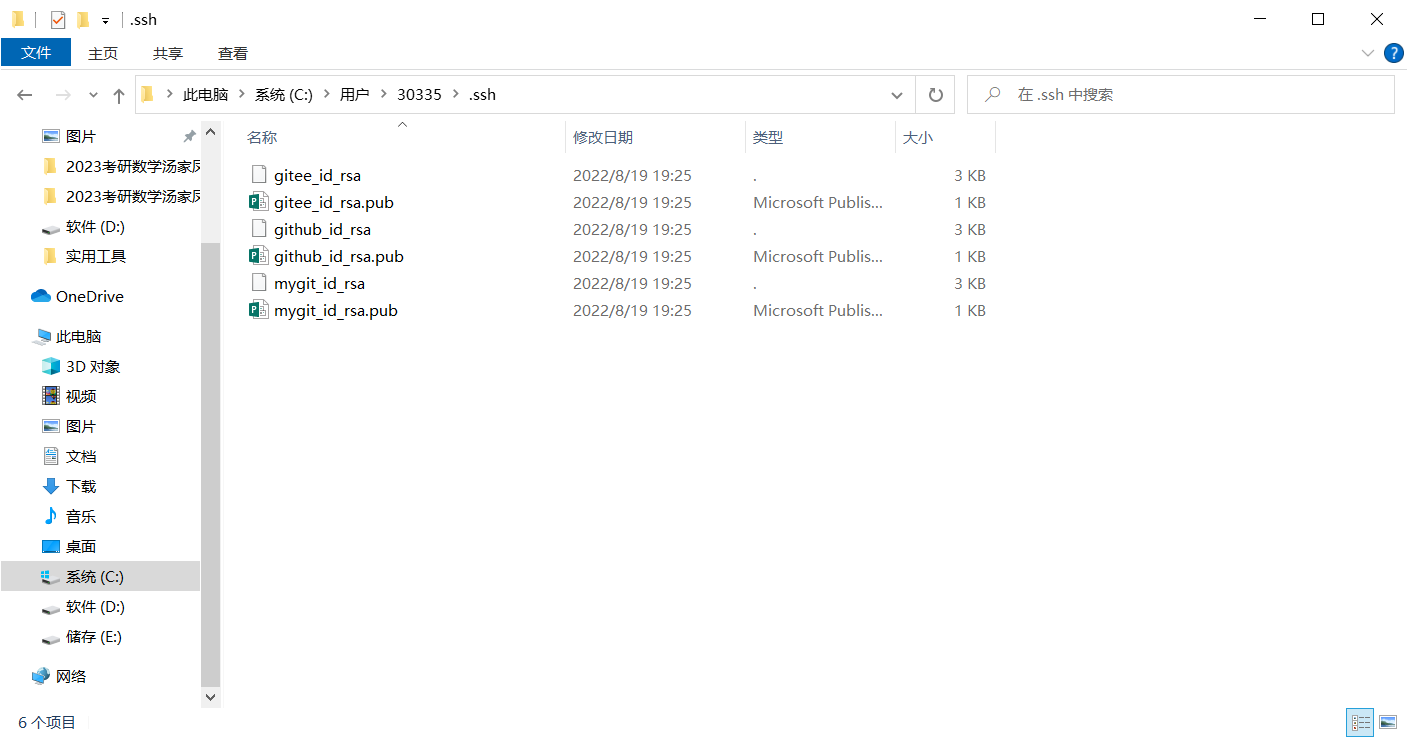Expand root chevron before 此电脑 in address bar
The height and width of the screenshot is (738, 1408).
pyautogui.click(x=170, y=95)
